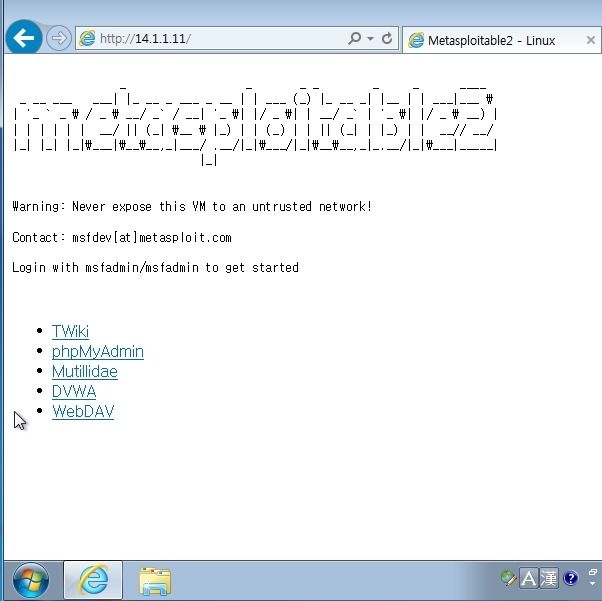Click the Hanja conversion (漢) button
602x601 pixels.
549,578
